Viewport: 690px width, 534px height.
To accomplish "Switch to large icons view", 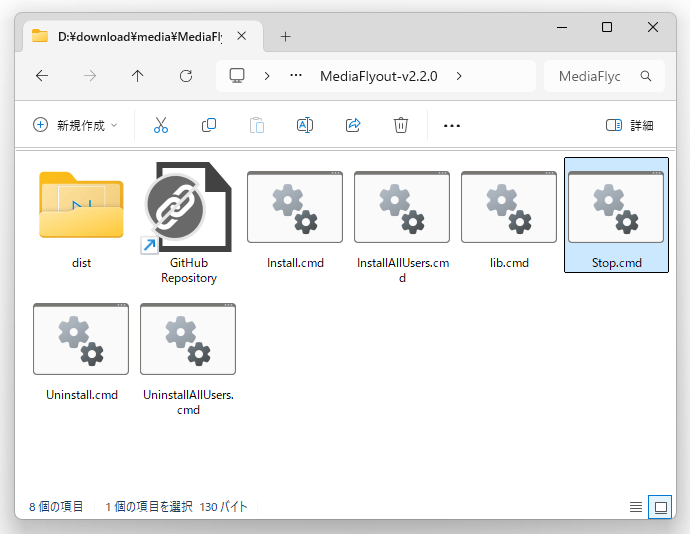I will 660,507.
